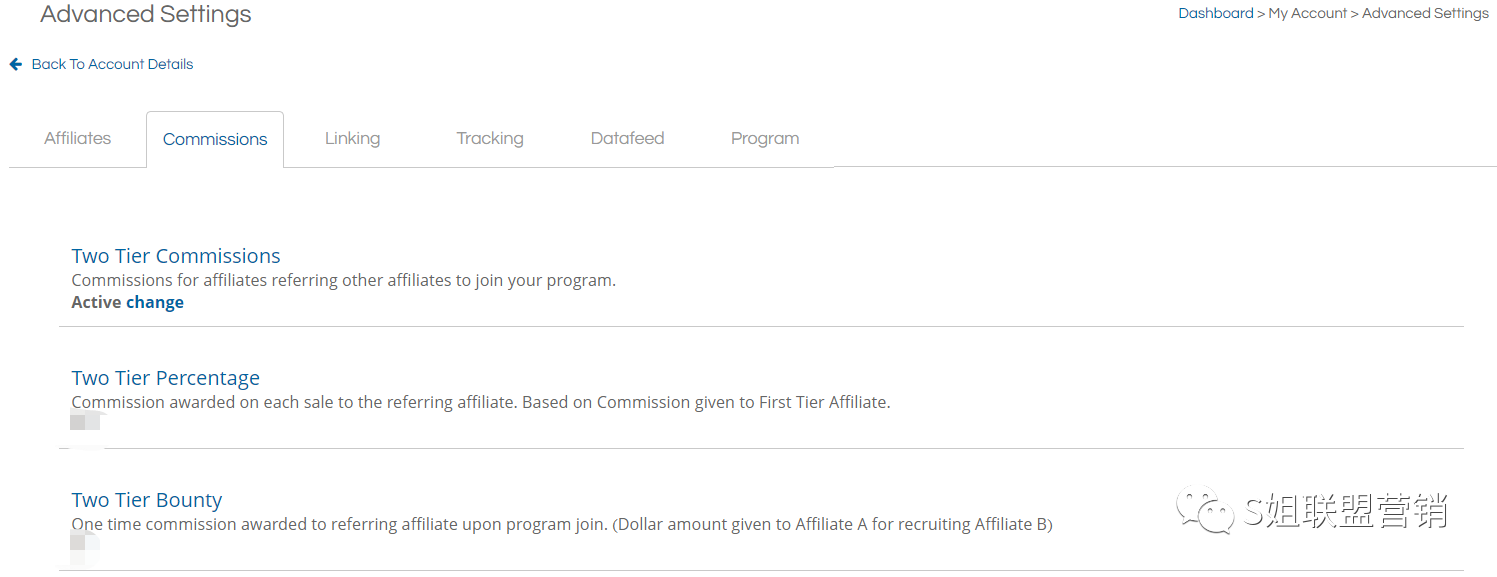Switch to the Datafeed tab

[627, 138]
